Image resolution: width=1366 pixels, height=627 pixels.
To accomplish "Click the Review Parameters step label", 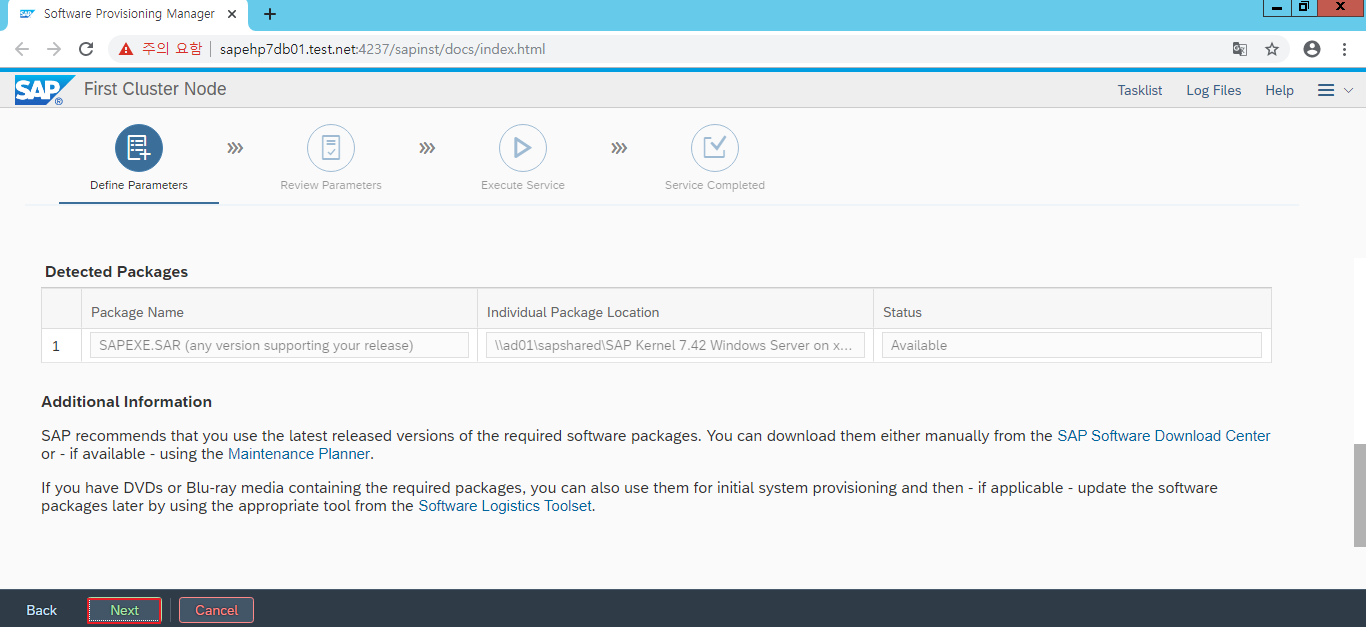I will (331, 185).
